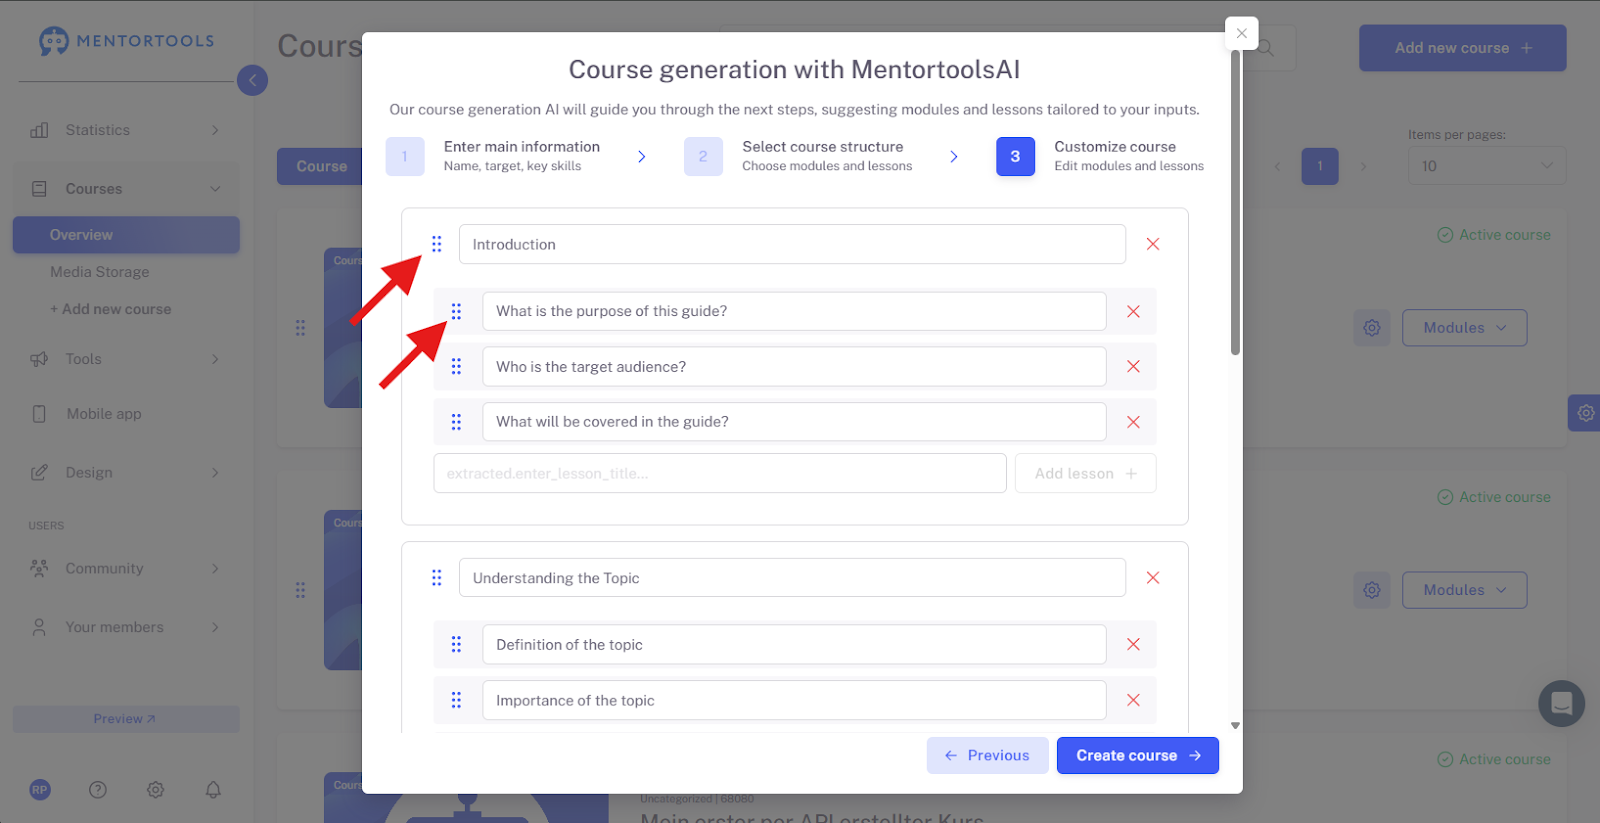This screenshot has height=823, width=1600.
Task: Remove 'Definition of the topic' lesson
Action: (1133, 645)
